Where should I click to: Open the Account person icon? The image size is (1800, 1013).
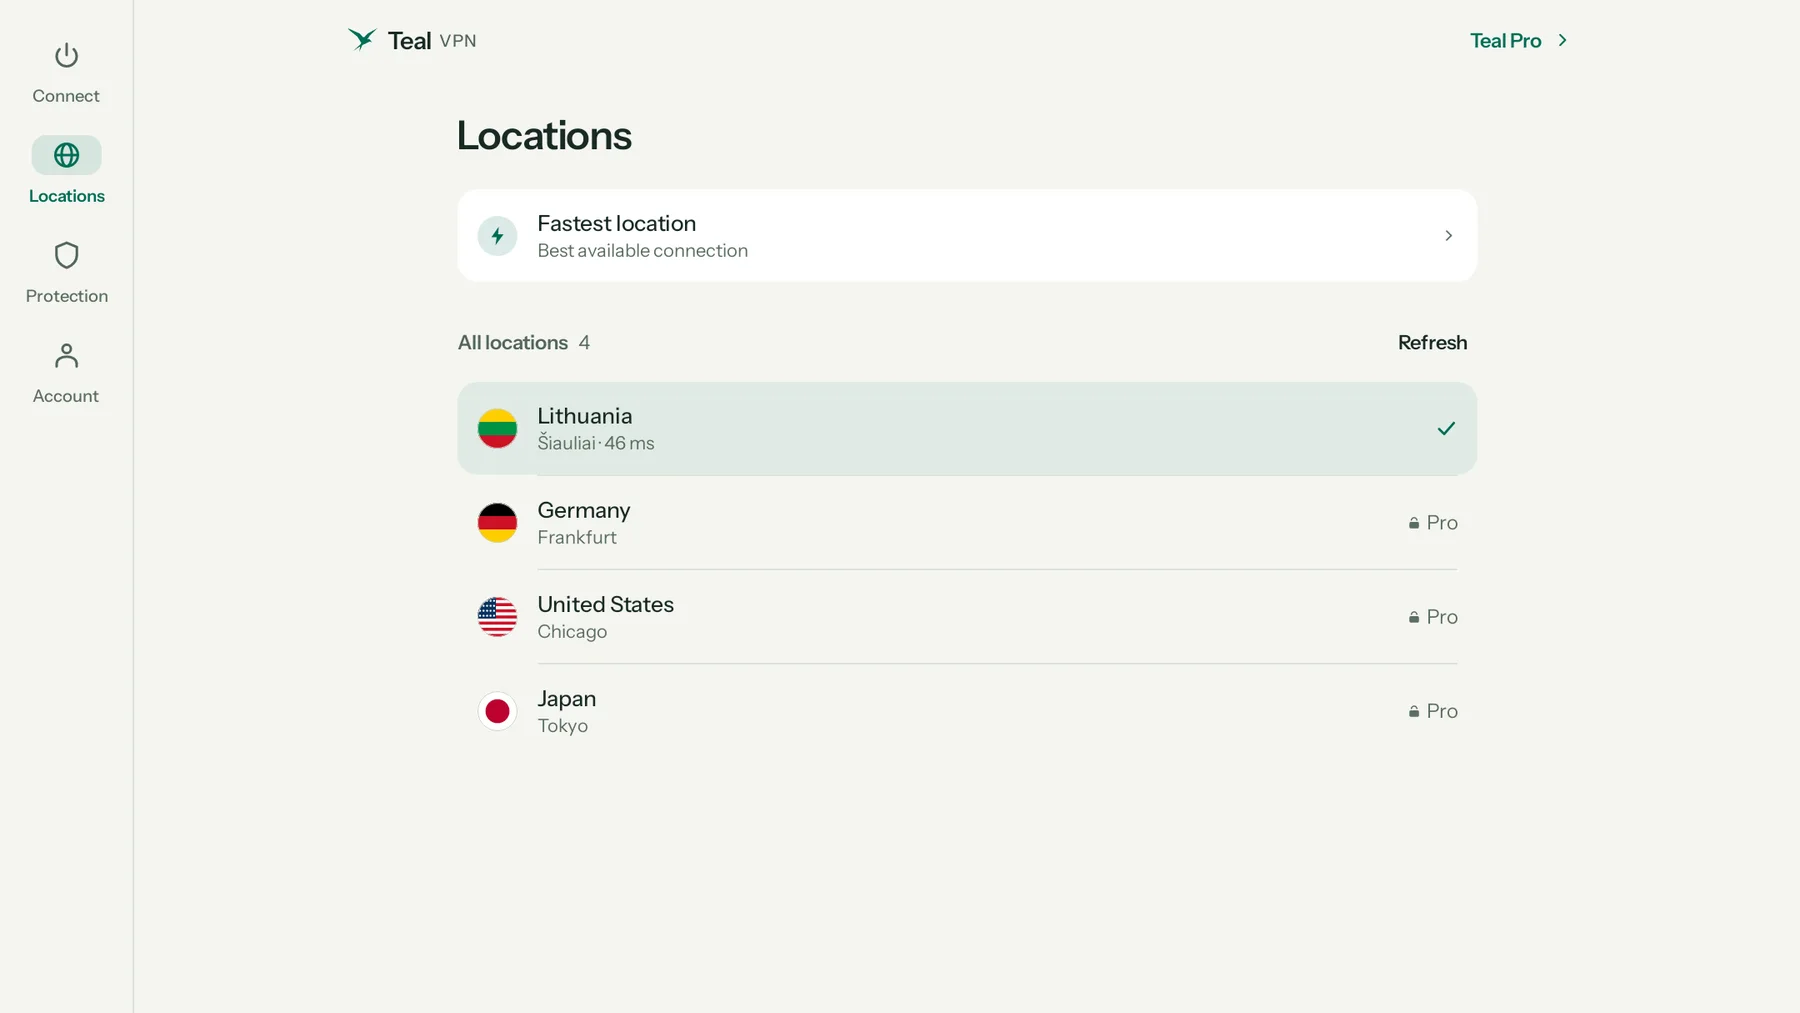pyautogui.click(x=66, y=355)
